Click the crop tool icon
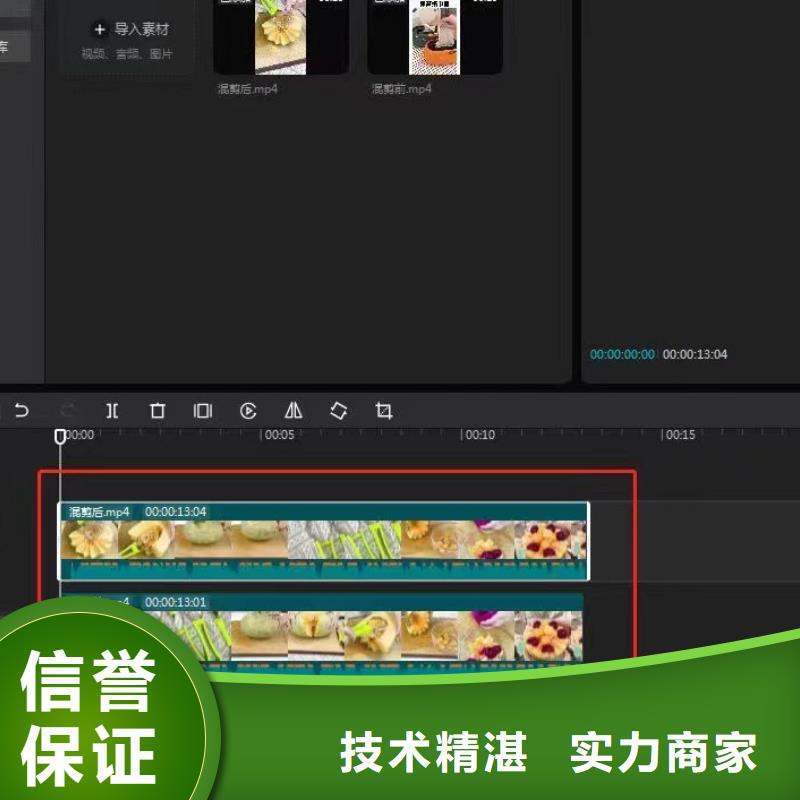The image size is (800, 800). (x=384, y=411)
